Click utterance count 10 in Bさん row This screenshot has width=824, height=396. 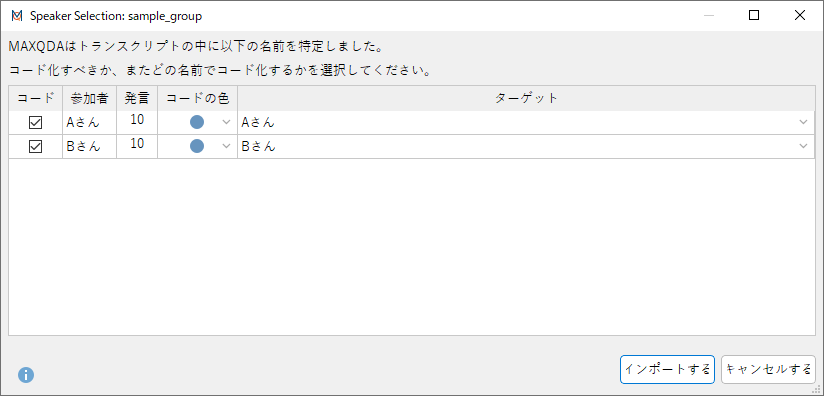pos(137,144)
